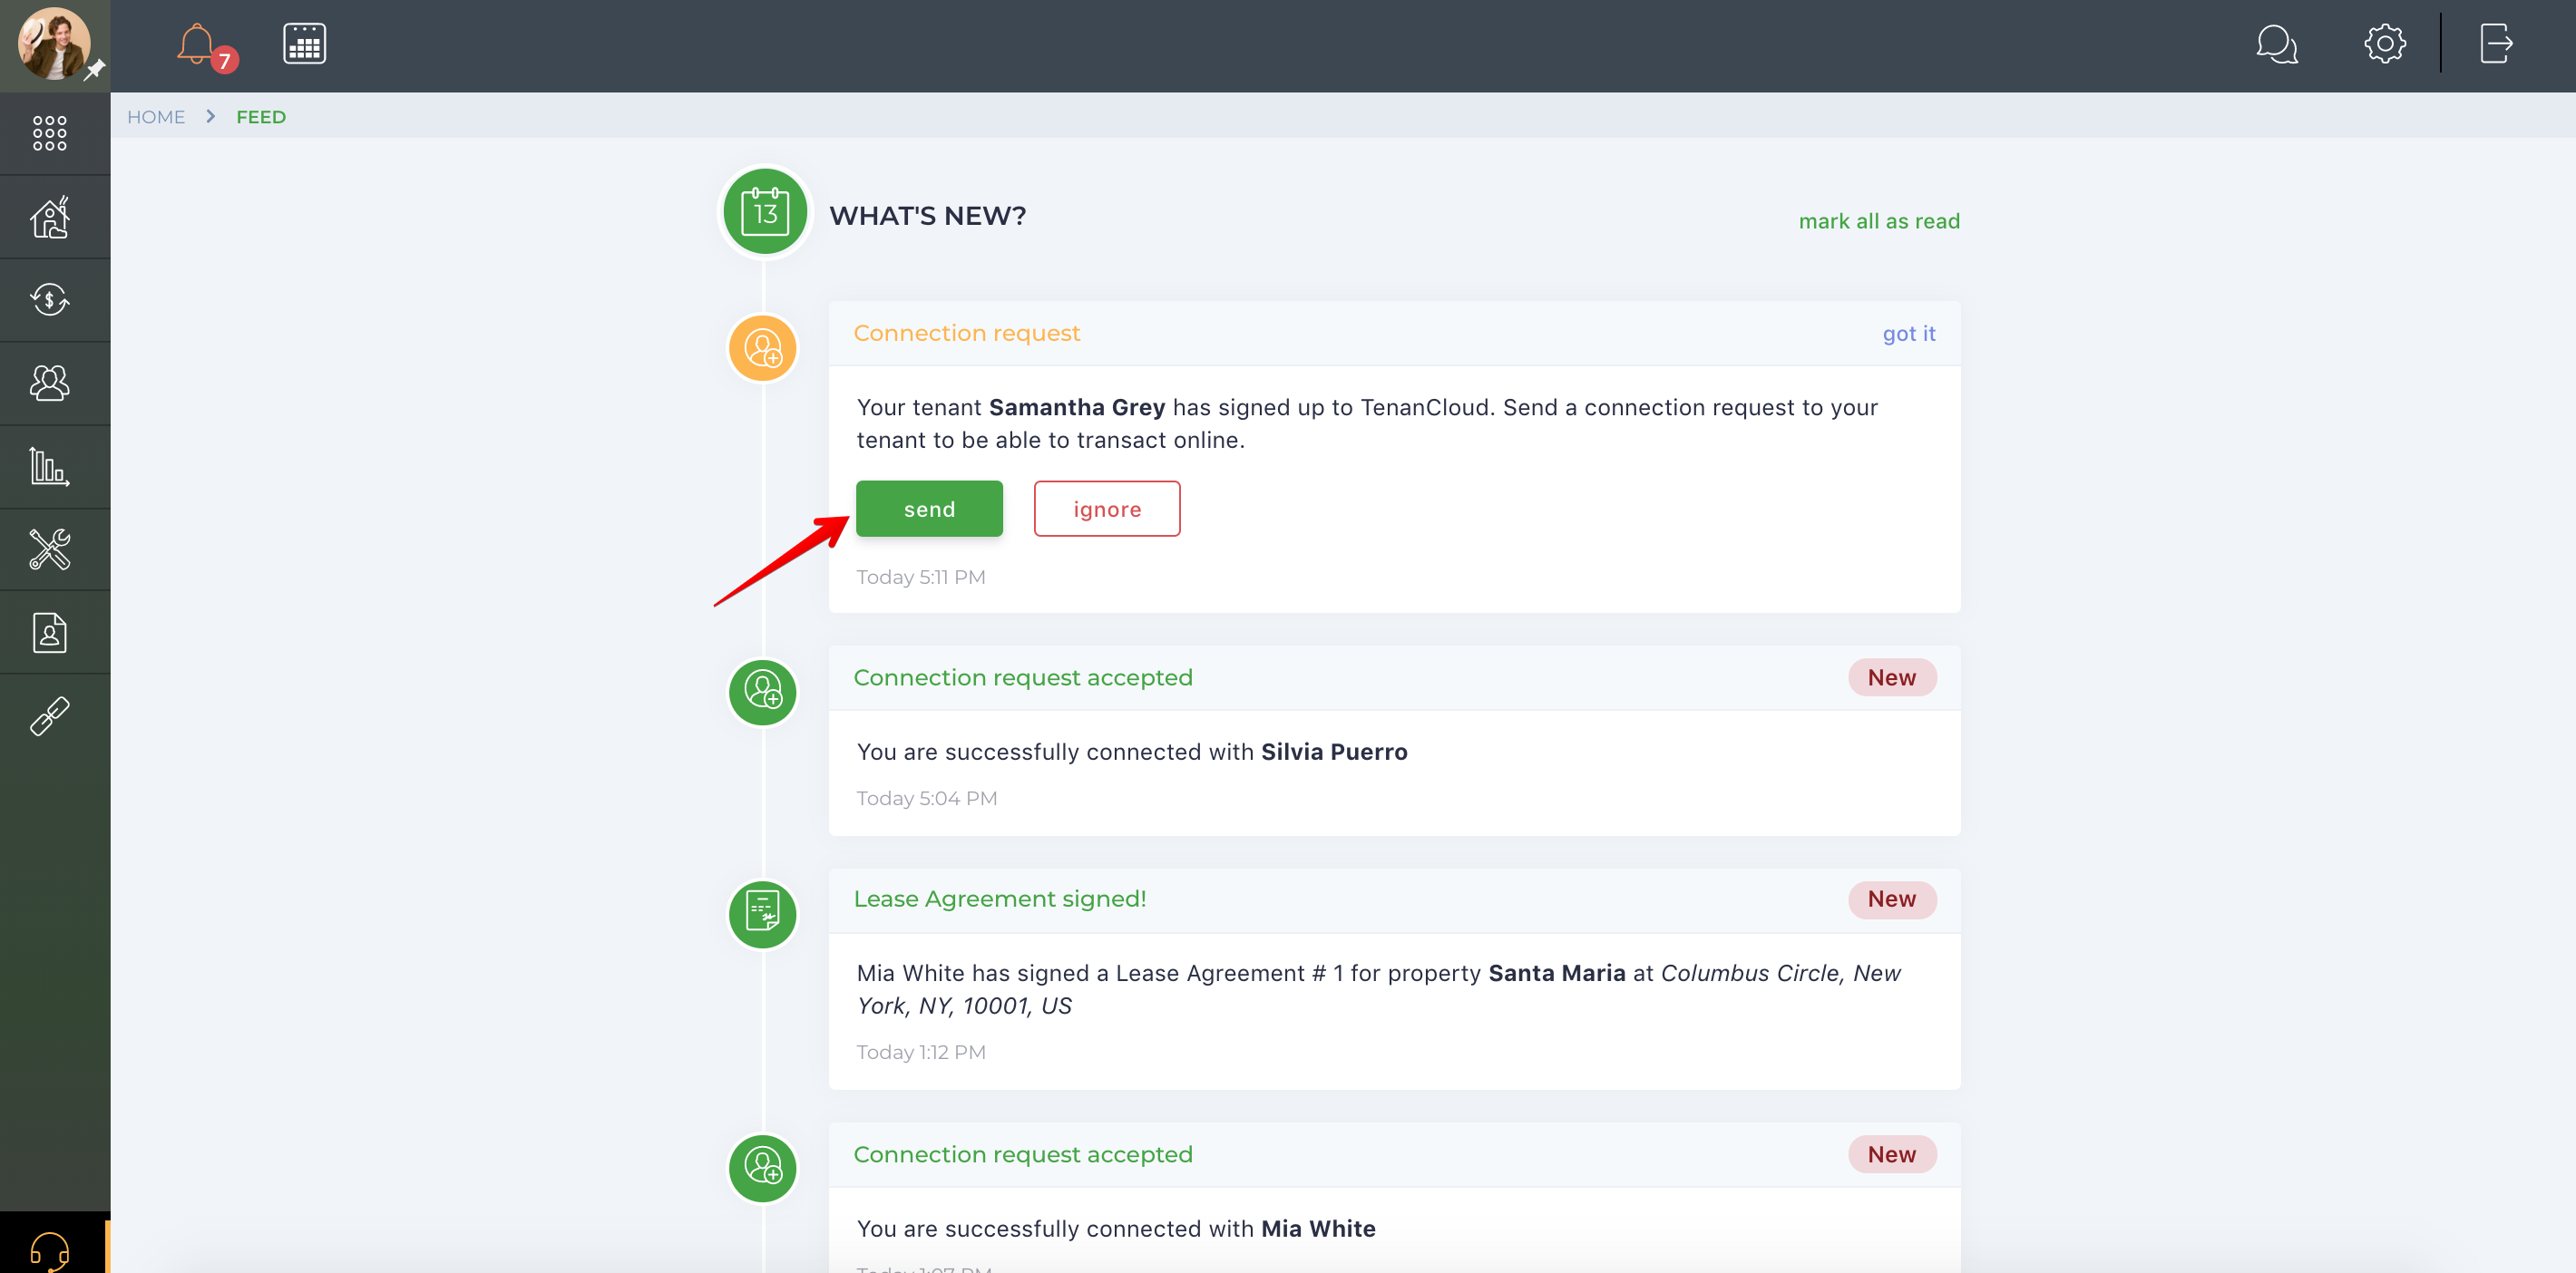Open the support headset icon
2576x1273 pixels.
[49, 1251]
